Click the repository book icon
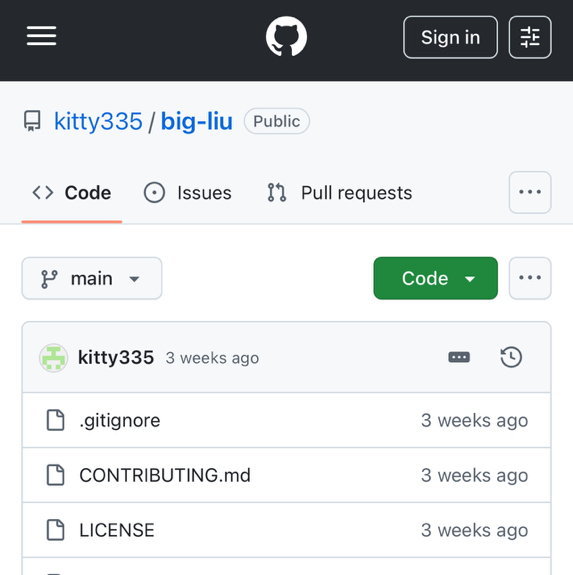573x575 pixels. 32,121
